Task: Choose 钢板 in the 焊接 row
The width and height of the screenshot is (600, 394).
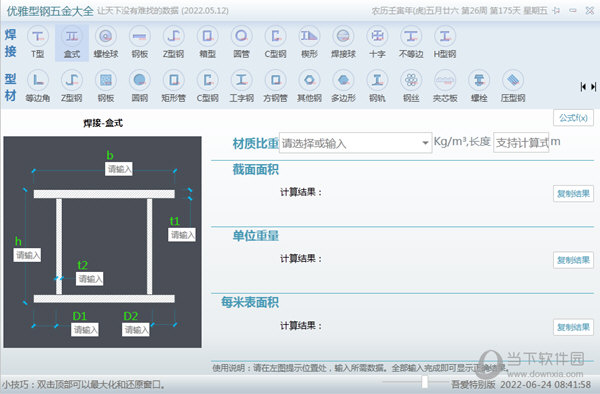Action: (140, 42)
